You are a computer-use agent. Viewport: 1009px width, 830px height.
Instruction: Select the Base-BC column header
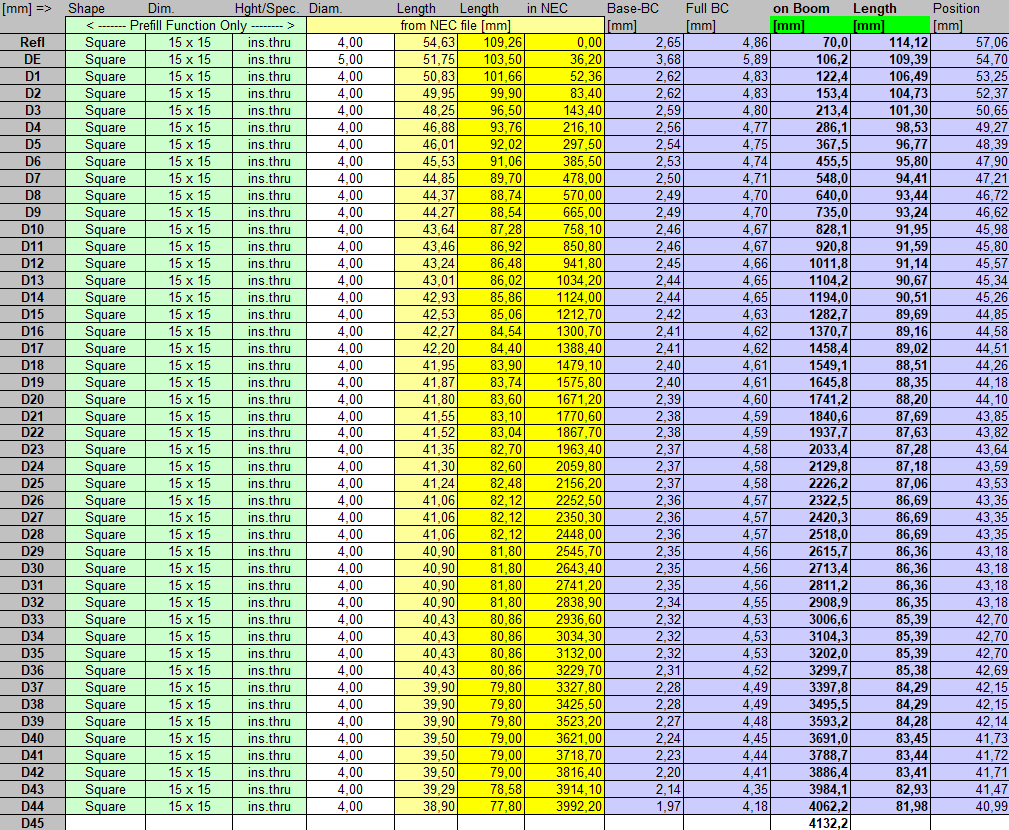633,8
